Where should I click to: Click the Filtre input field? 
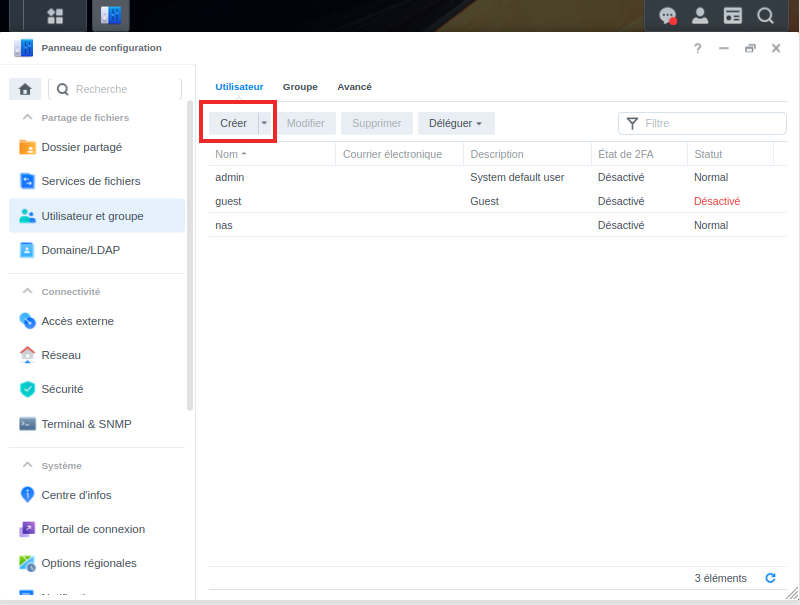(712, 123)
